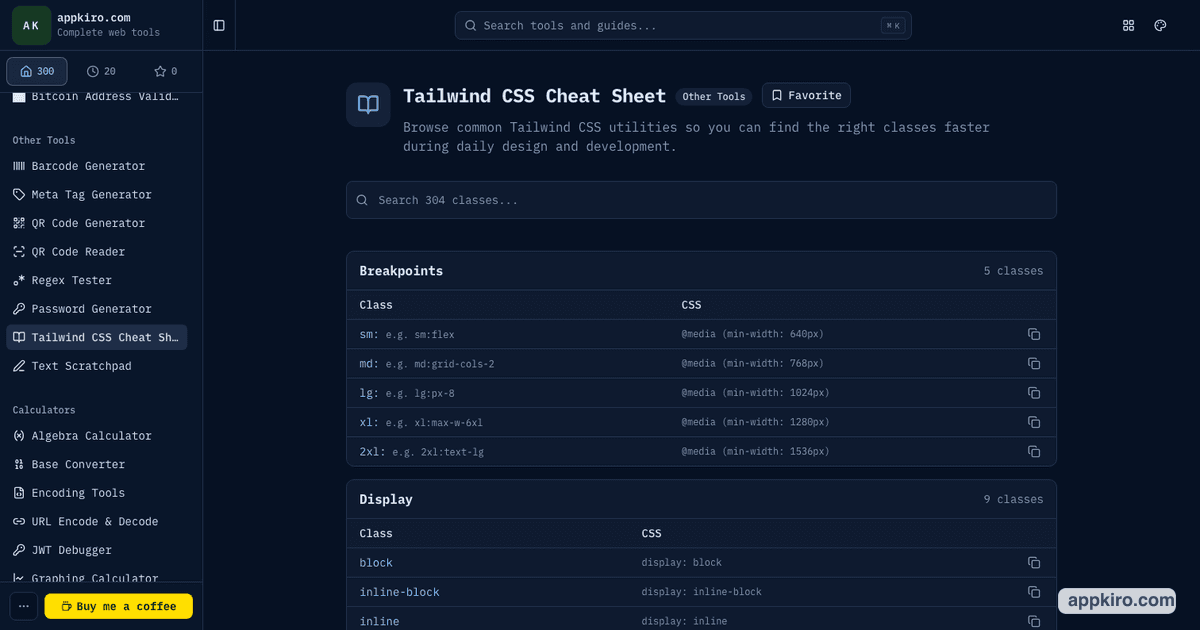Image resolution: width=1200 pixels, height=630 pixels.
Task: Click the Algebra Calculator icon
Action: tap(19, 436)
